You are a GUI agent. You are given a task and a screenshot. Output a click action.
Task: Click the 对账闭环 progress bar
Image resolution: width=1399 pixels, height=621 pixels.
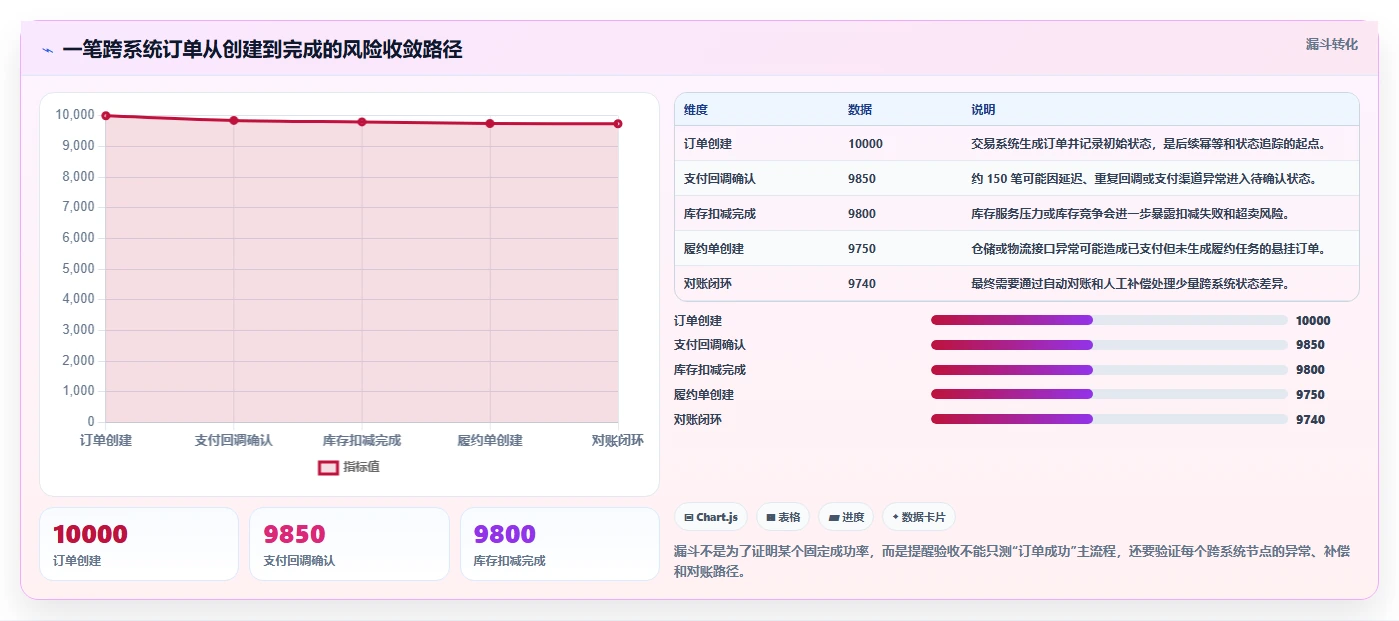coord(1109,419)
